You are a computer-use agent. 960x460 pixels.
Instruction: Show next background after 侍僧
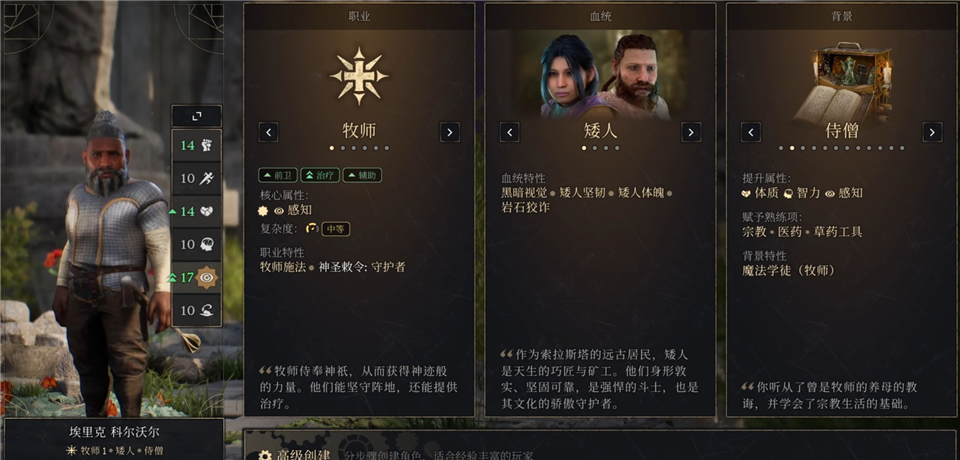932,132
